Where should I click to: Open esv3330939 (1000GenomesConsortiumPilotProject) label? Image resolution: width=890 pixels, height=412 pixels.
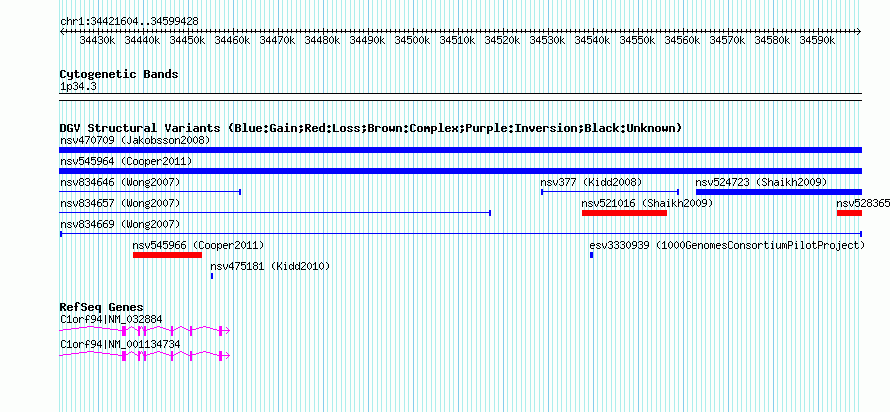[x=727, y=245]
